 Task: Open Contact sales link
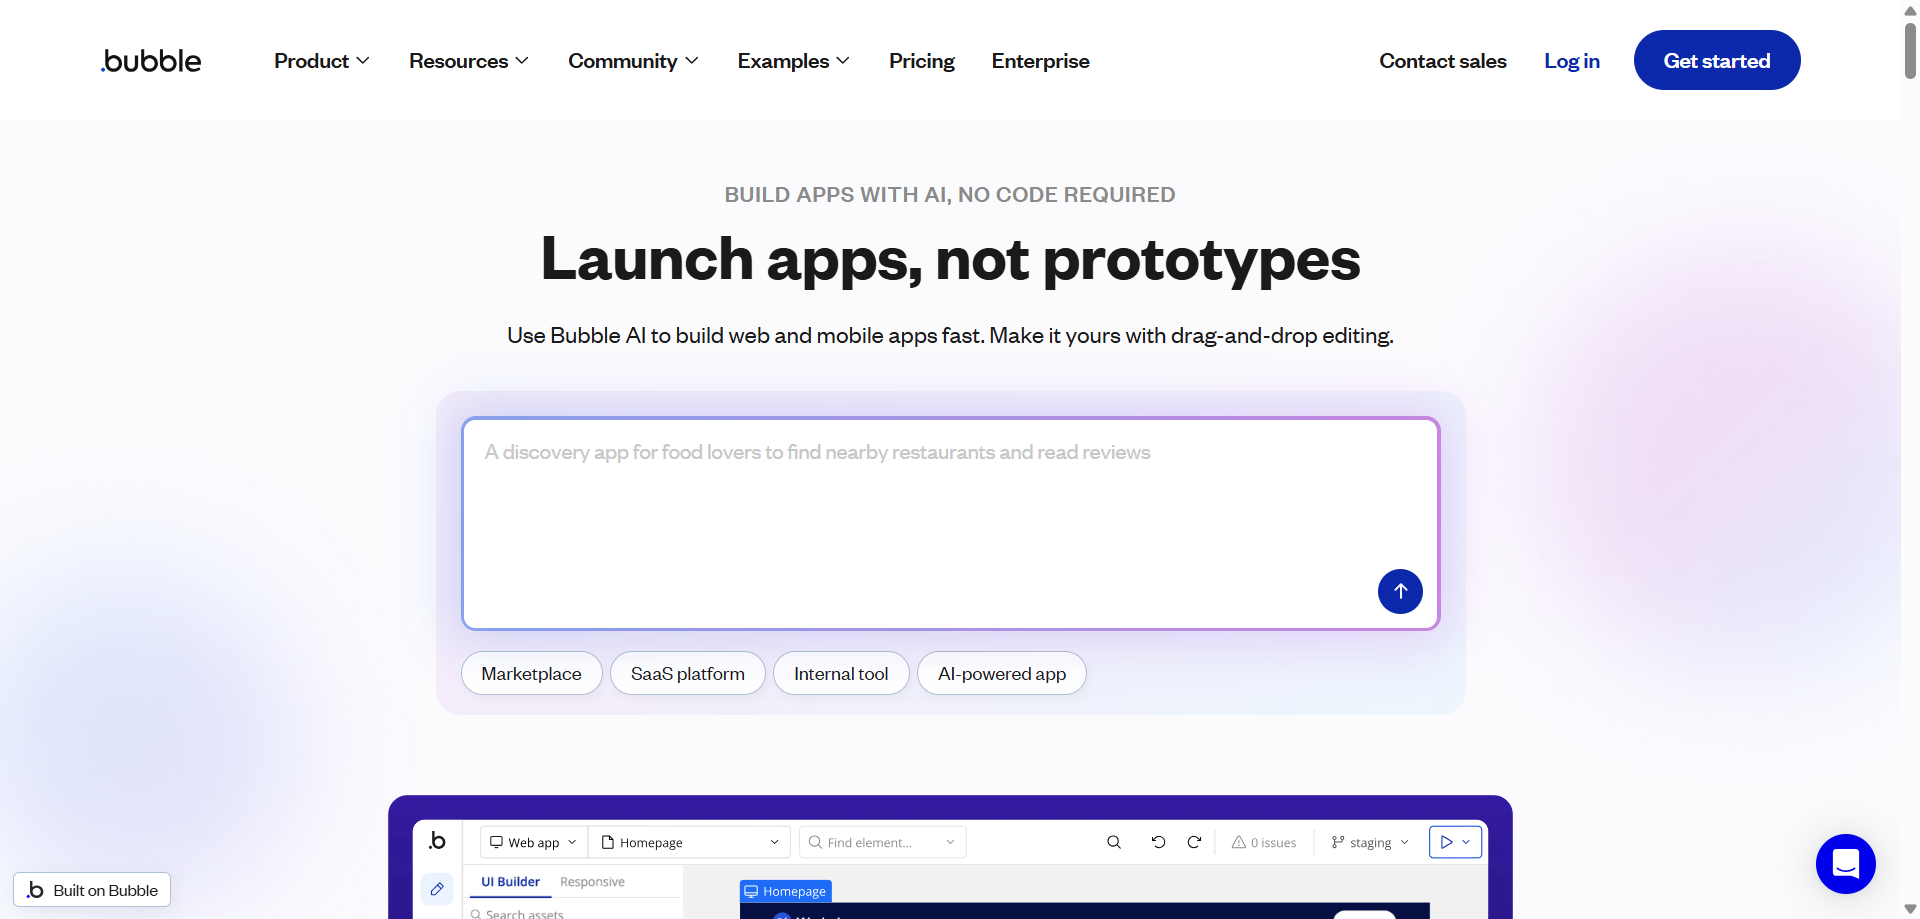[1442, 61]
